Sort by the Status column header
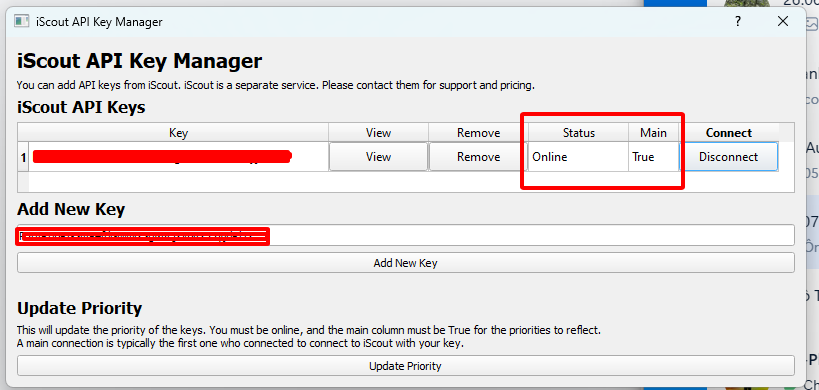 pos(578,133)
